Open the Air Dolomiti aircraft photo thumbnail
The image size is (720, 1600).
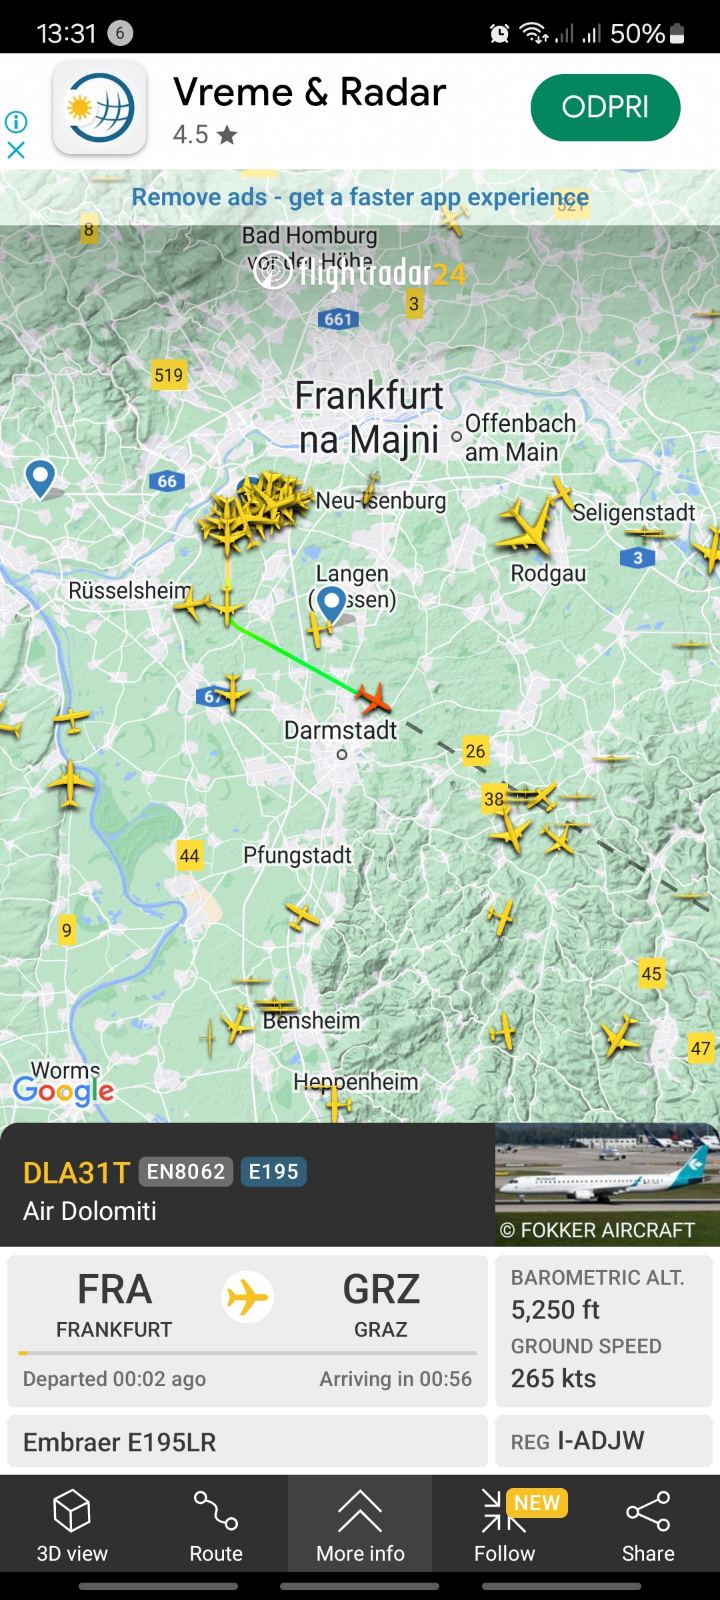click(x=607, y=1184)
